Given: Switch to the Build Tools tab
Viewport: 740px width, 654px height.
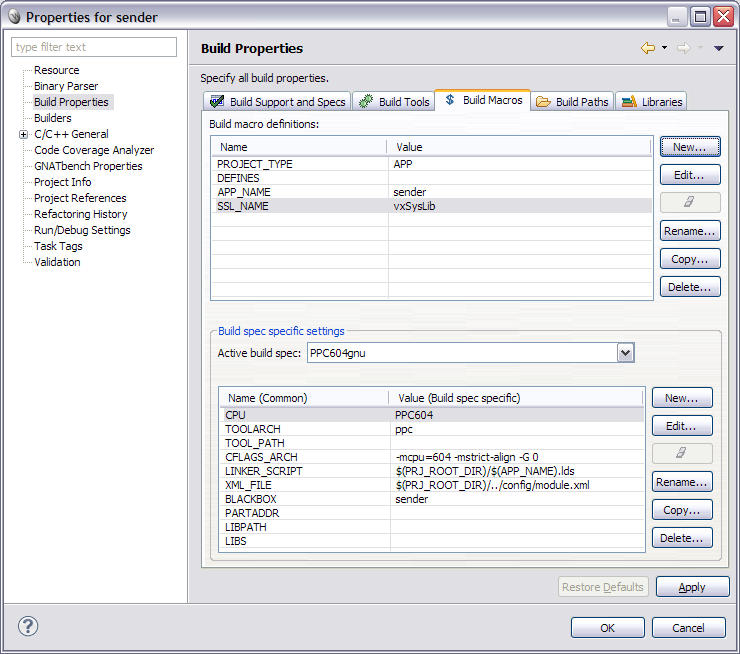Looking at the screenshot, I should (394, 101).
